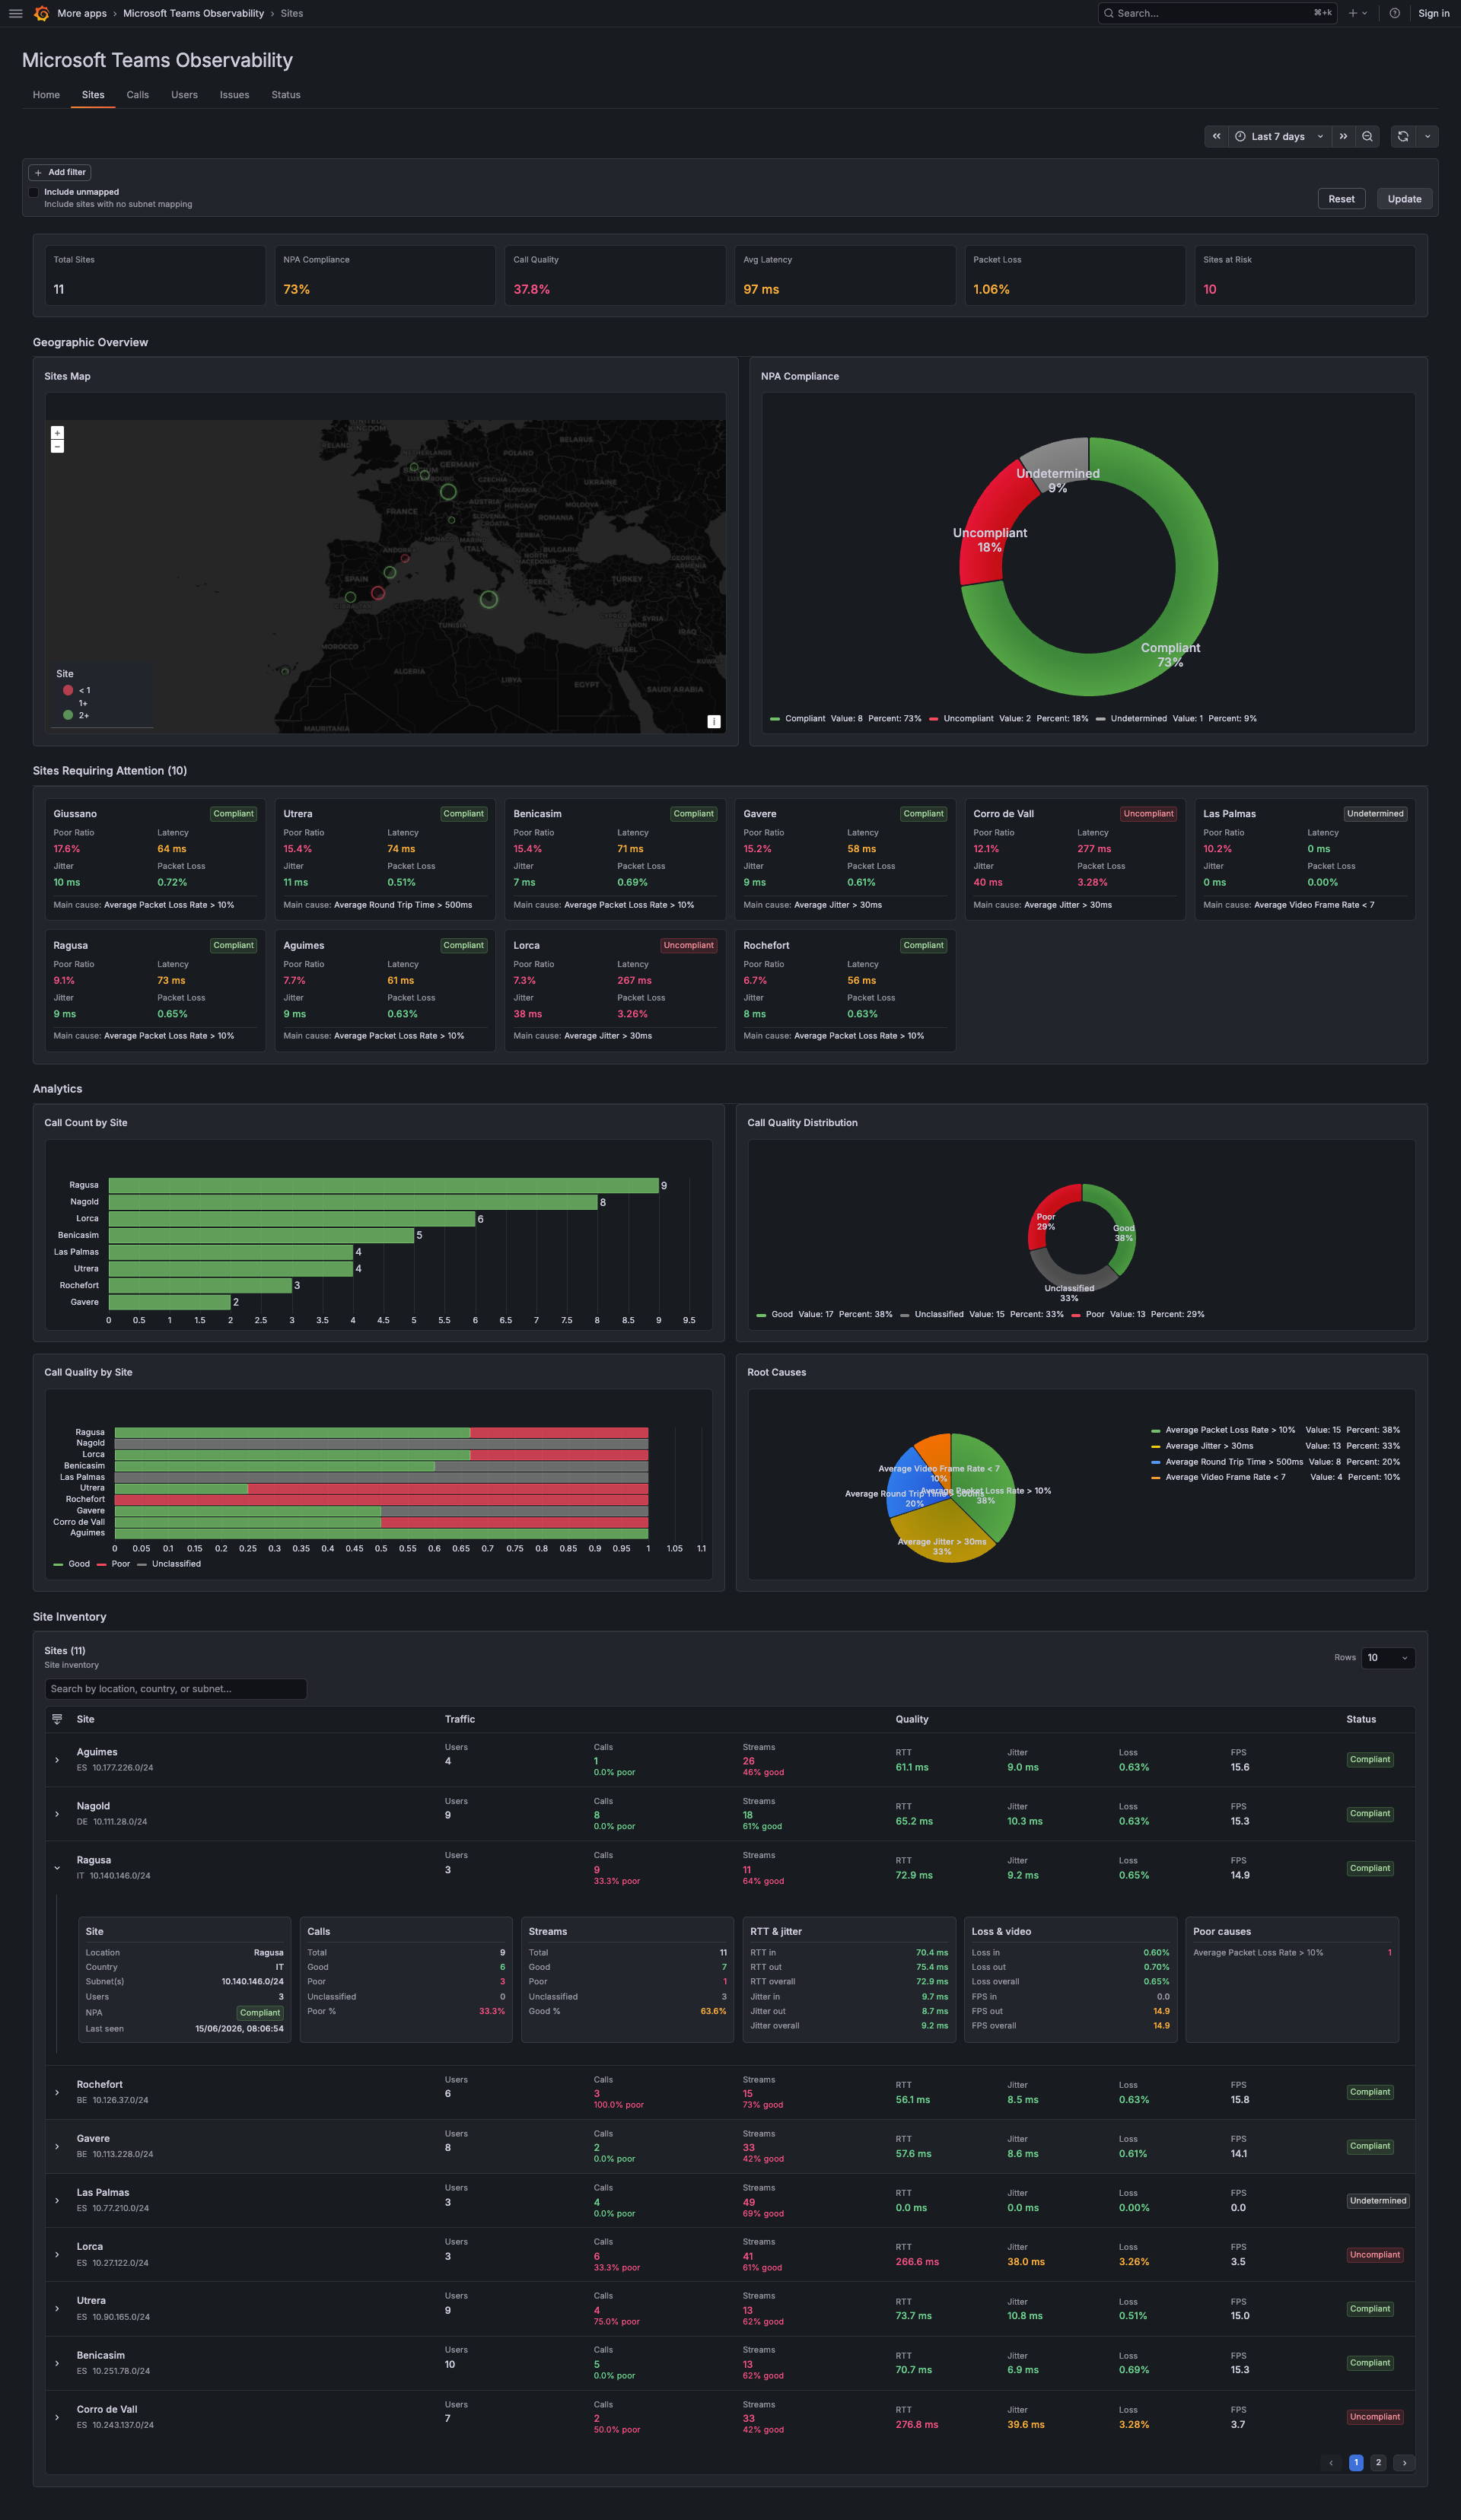This screenshot has height=2520, width=1461.
Task: Click the green marker over Germany
Action: [x=448, y=491]
